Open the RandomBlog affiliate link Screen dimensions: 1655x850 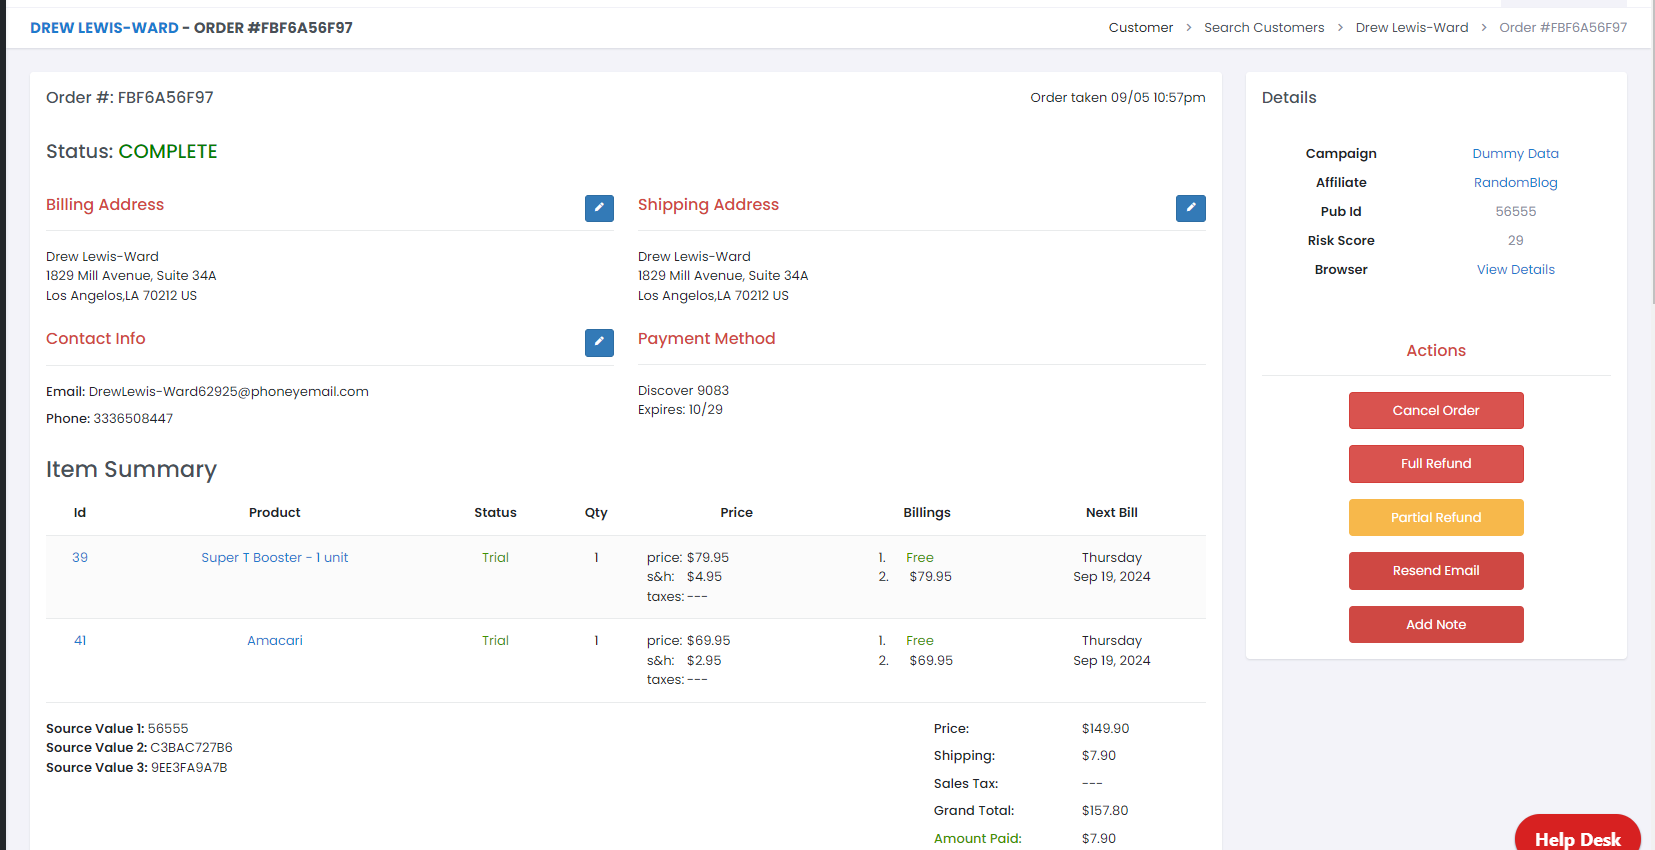tap(1515, 182)
